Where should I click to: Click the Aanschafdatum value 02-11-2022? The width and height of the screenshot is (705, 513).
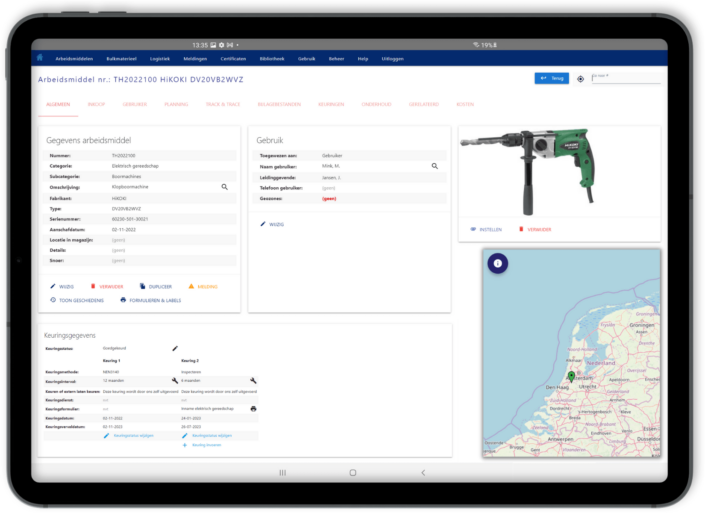(x=124, y=230)
